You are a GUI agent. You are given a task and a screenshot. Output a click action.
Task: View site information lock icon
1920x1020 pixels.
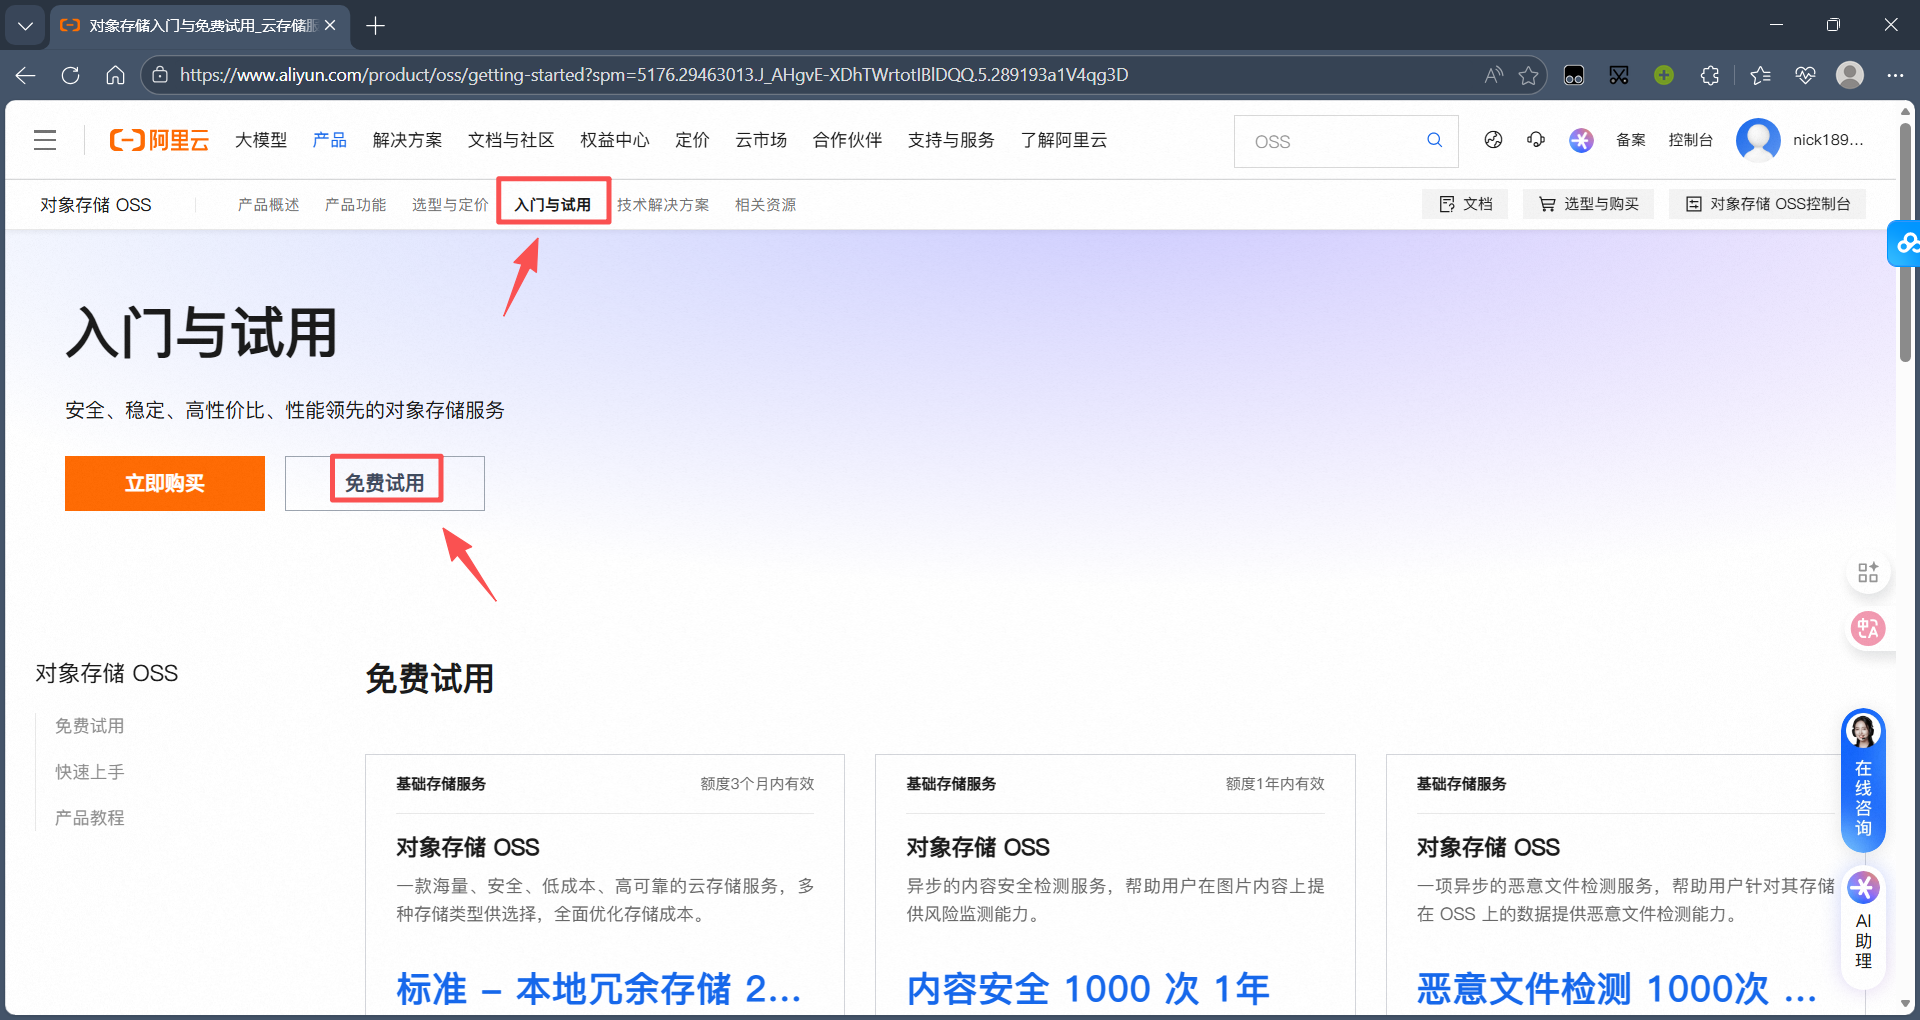pos(160,75)
